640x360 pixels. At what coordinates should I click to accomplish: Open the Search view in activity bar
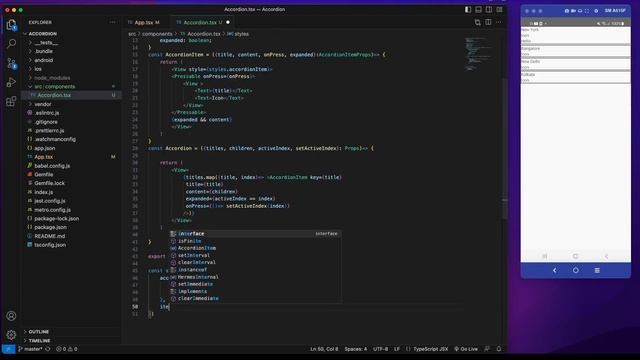coord(11,43)
